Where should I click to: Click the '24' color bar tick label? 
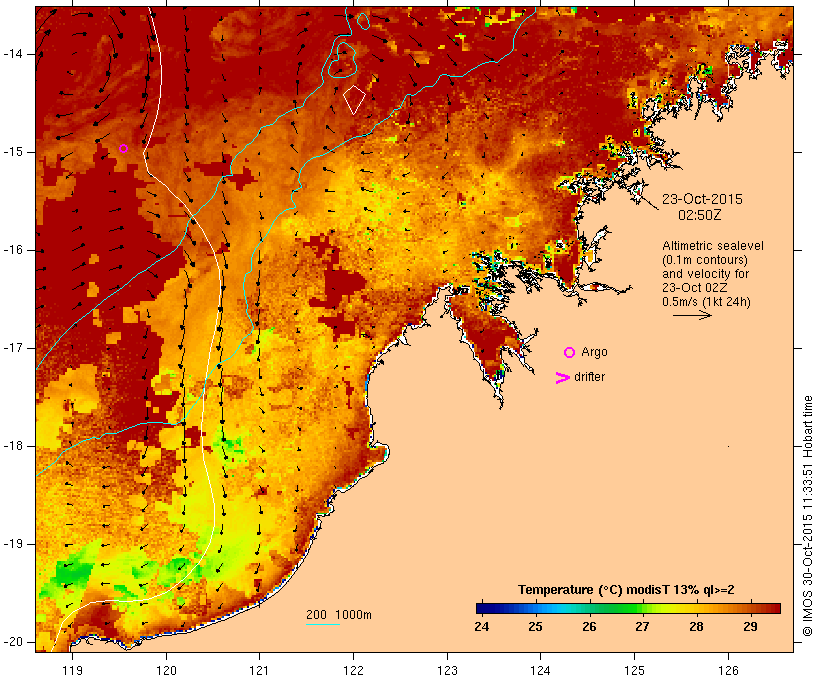pyautogui.click(x=482, y=627)
